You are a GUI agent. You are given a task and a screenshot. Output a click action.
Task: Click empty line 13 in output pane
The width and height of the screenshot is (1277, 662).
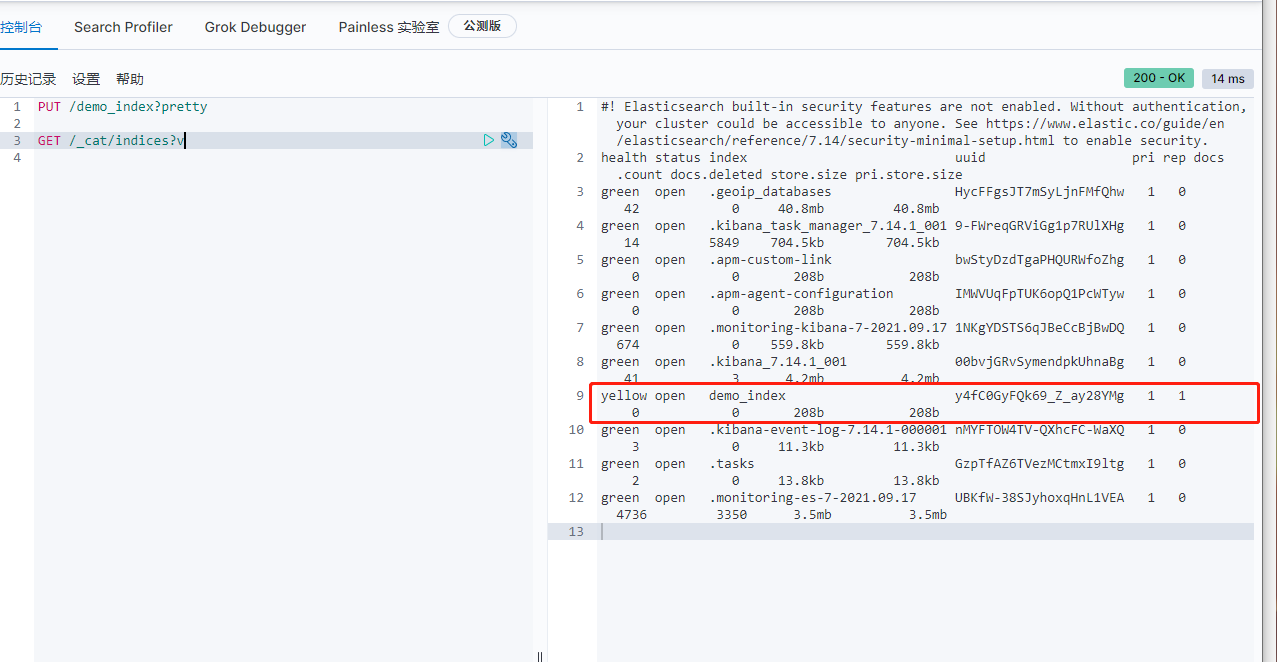[900, 531]
